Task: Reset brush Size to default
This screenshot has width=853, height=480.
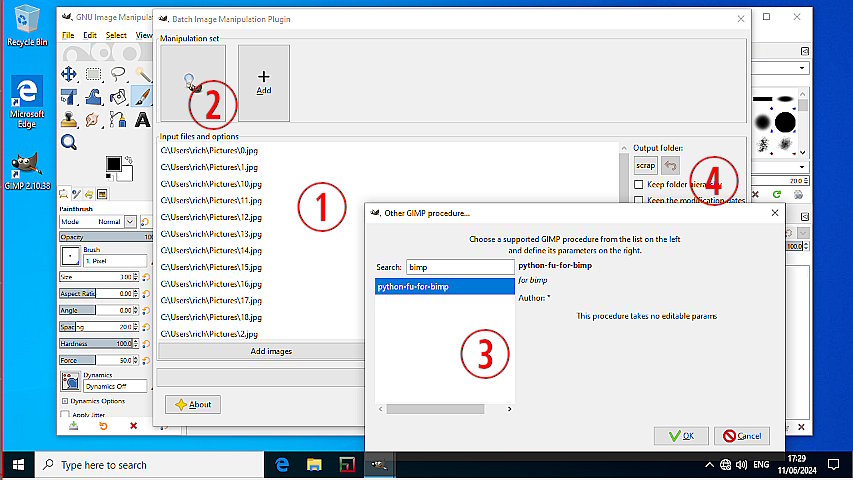Action: (146, 277)
